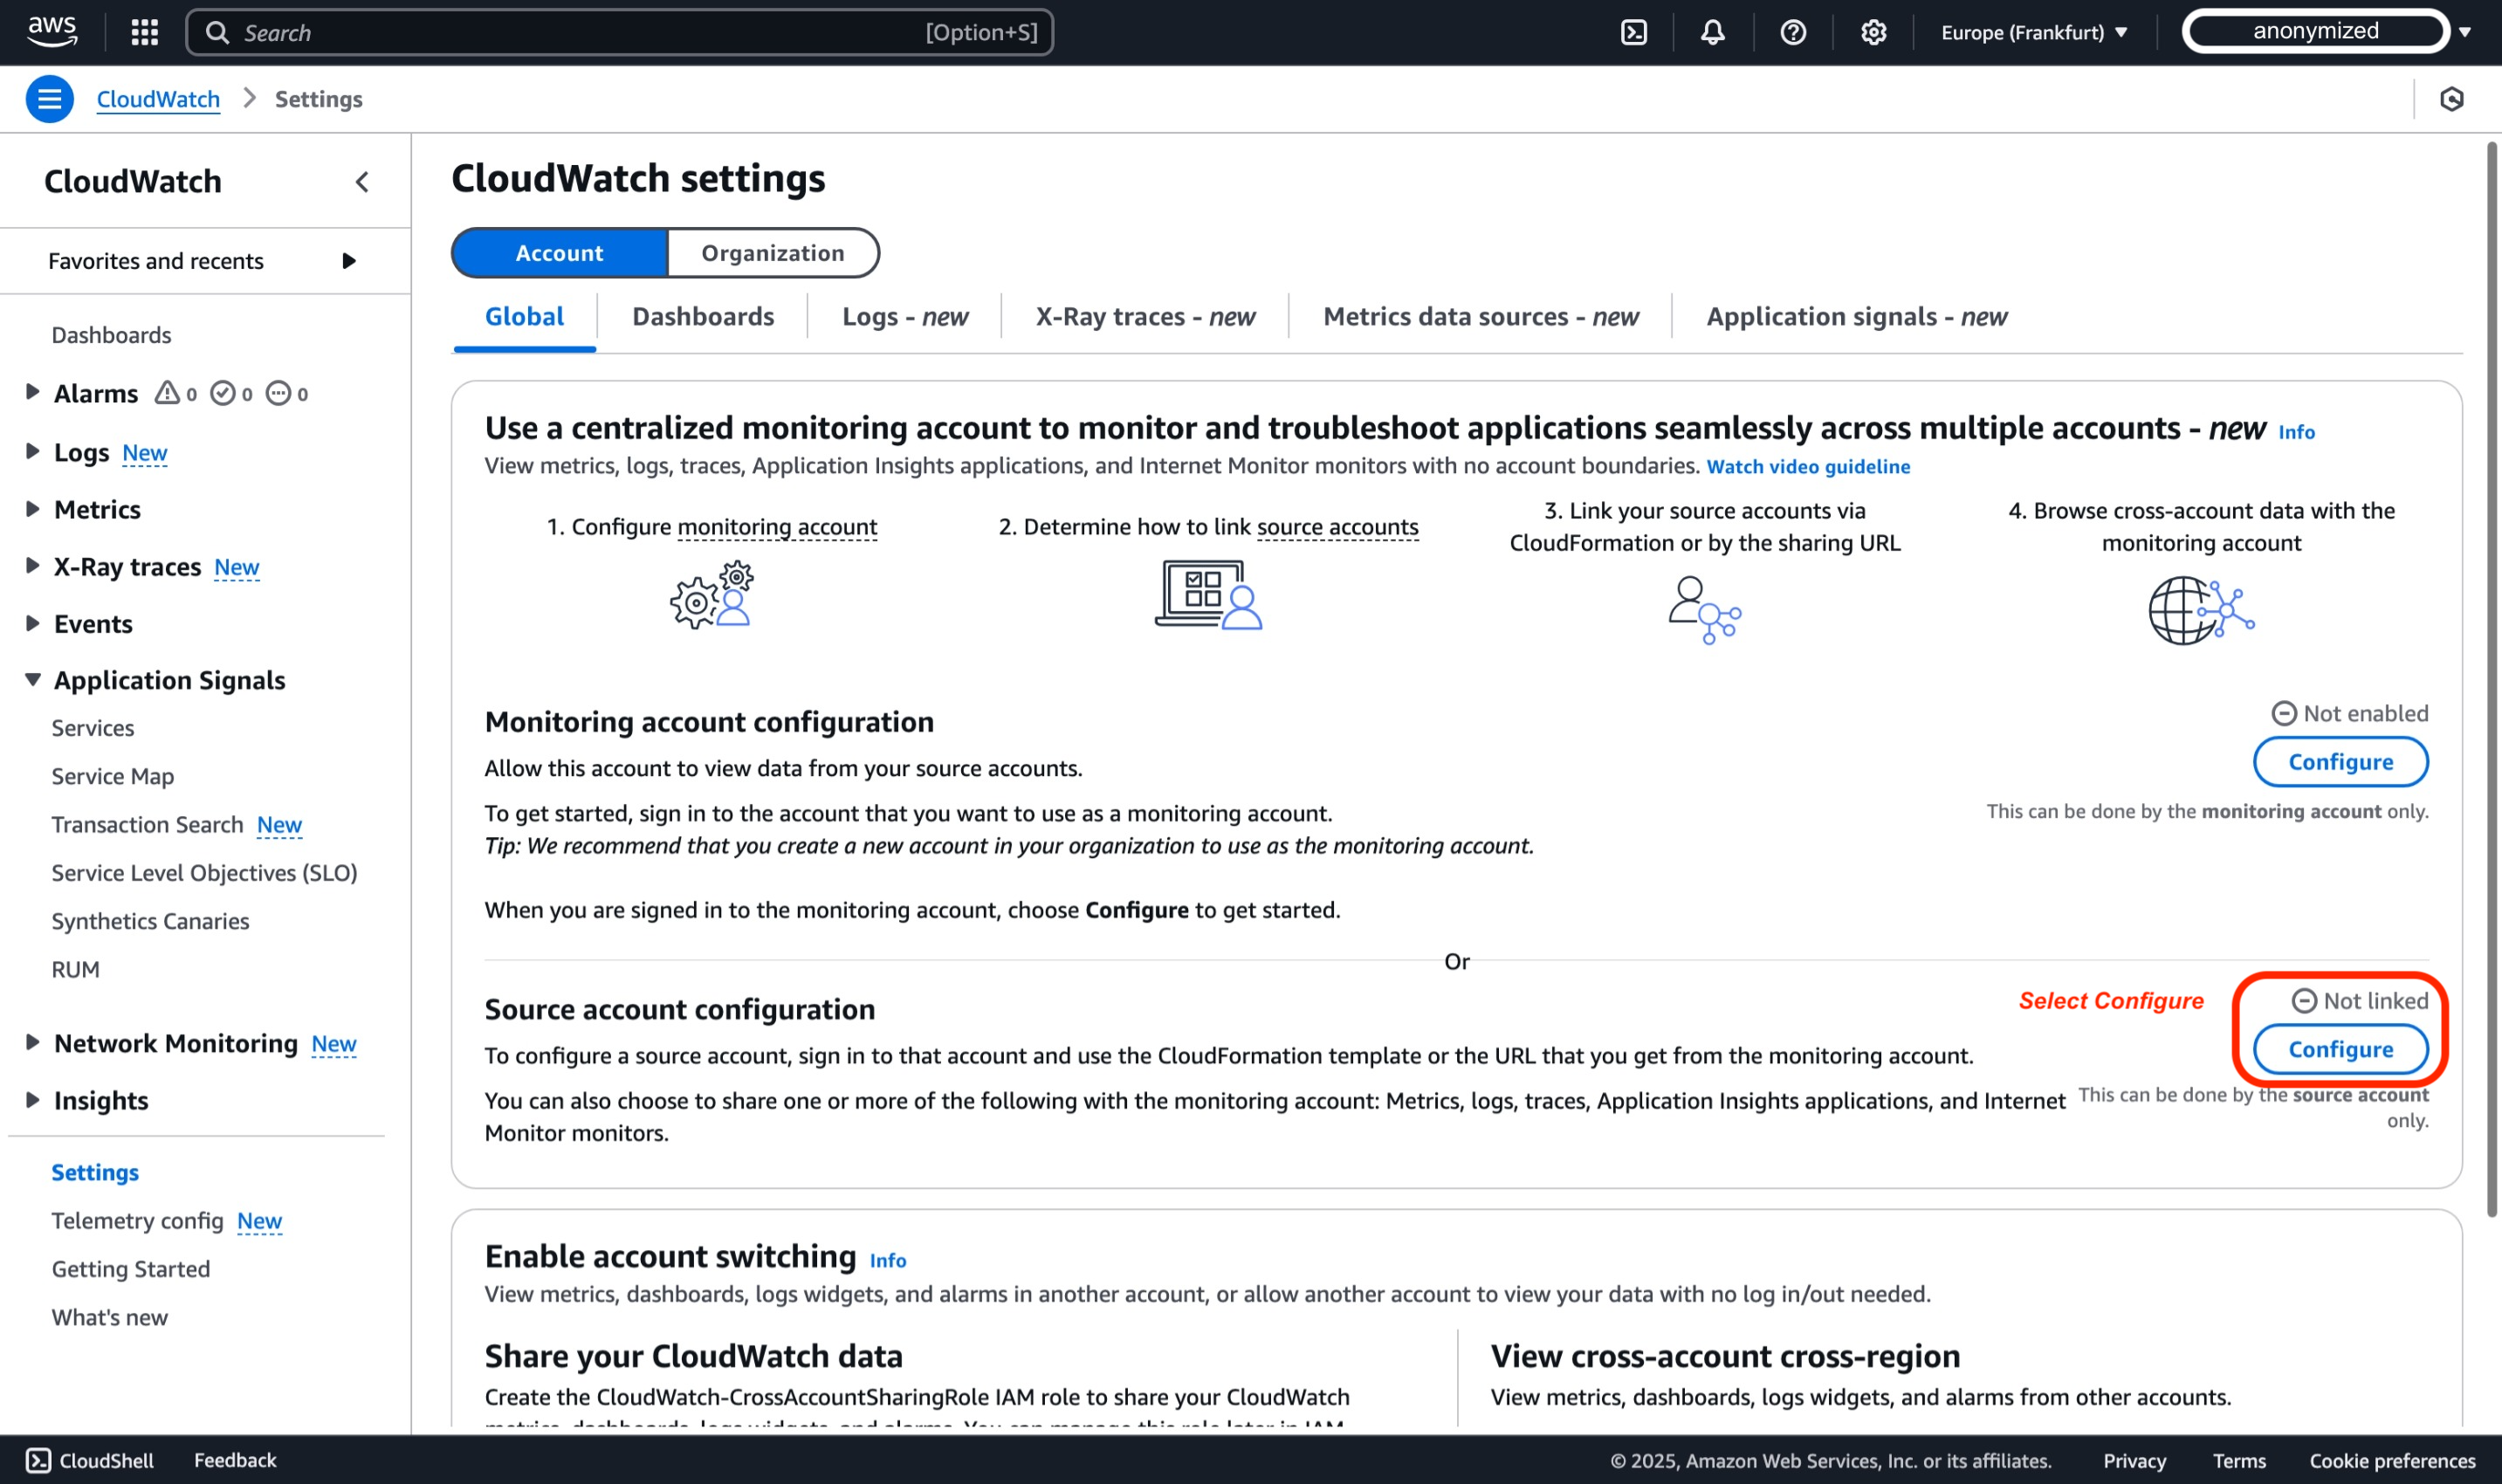The image size is (2502, 1484).
Task: Open the anonymized account menu dropdown
Action: pos(2329,31)
